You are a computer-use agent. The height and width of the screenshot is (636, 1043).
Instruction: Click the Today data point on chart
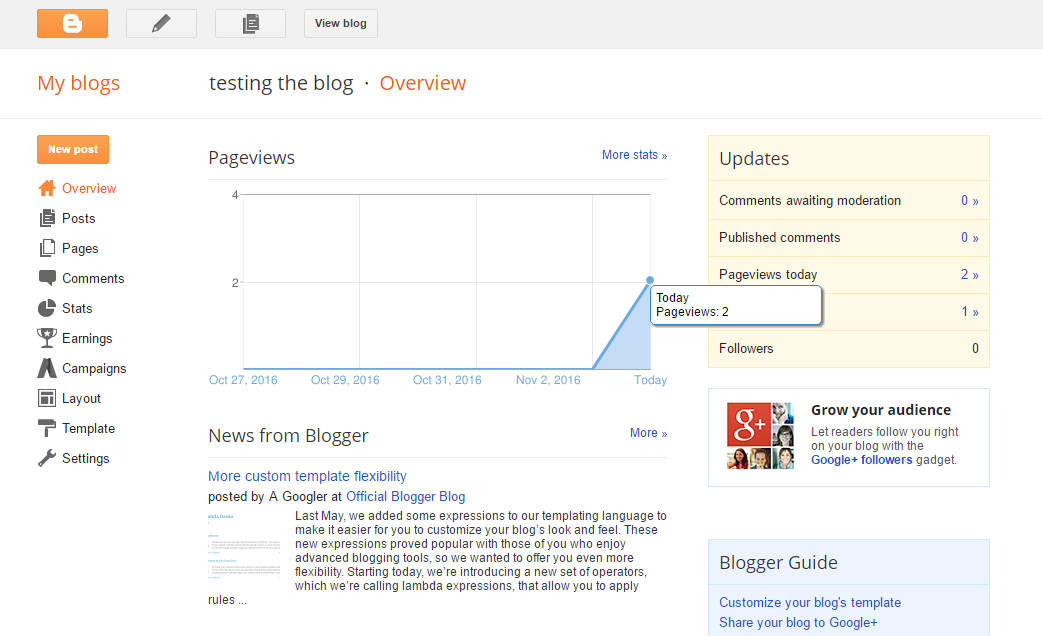click(x=650, y=280)
